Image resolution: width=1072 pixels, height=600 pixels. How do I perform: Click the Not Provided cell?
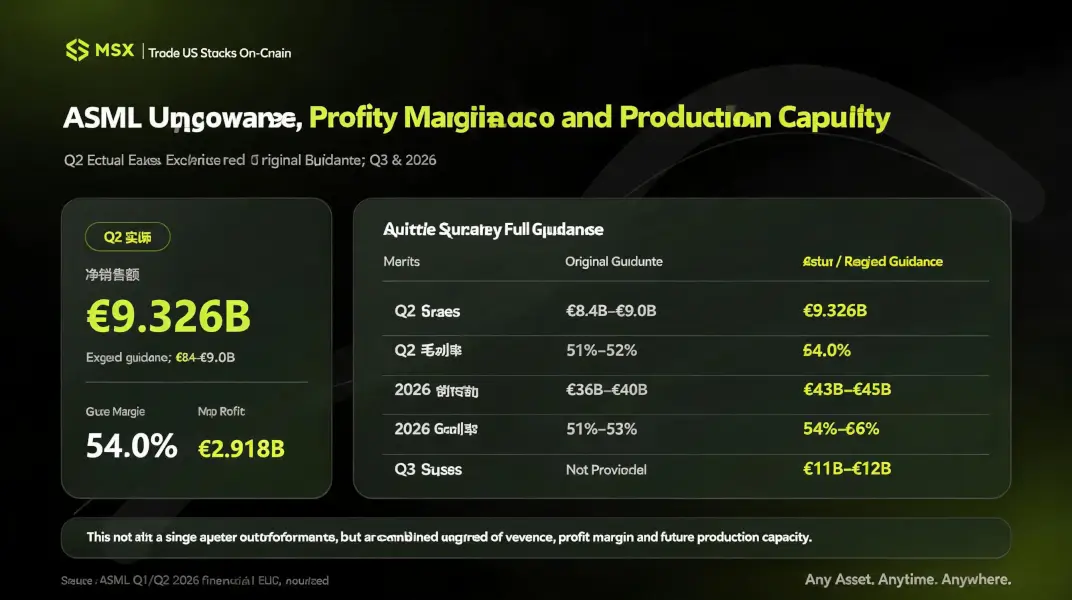coord(606,470)
